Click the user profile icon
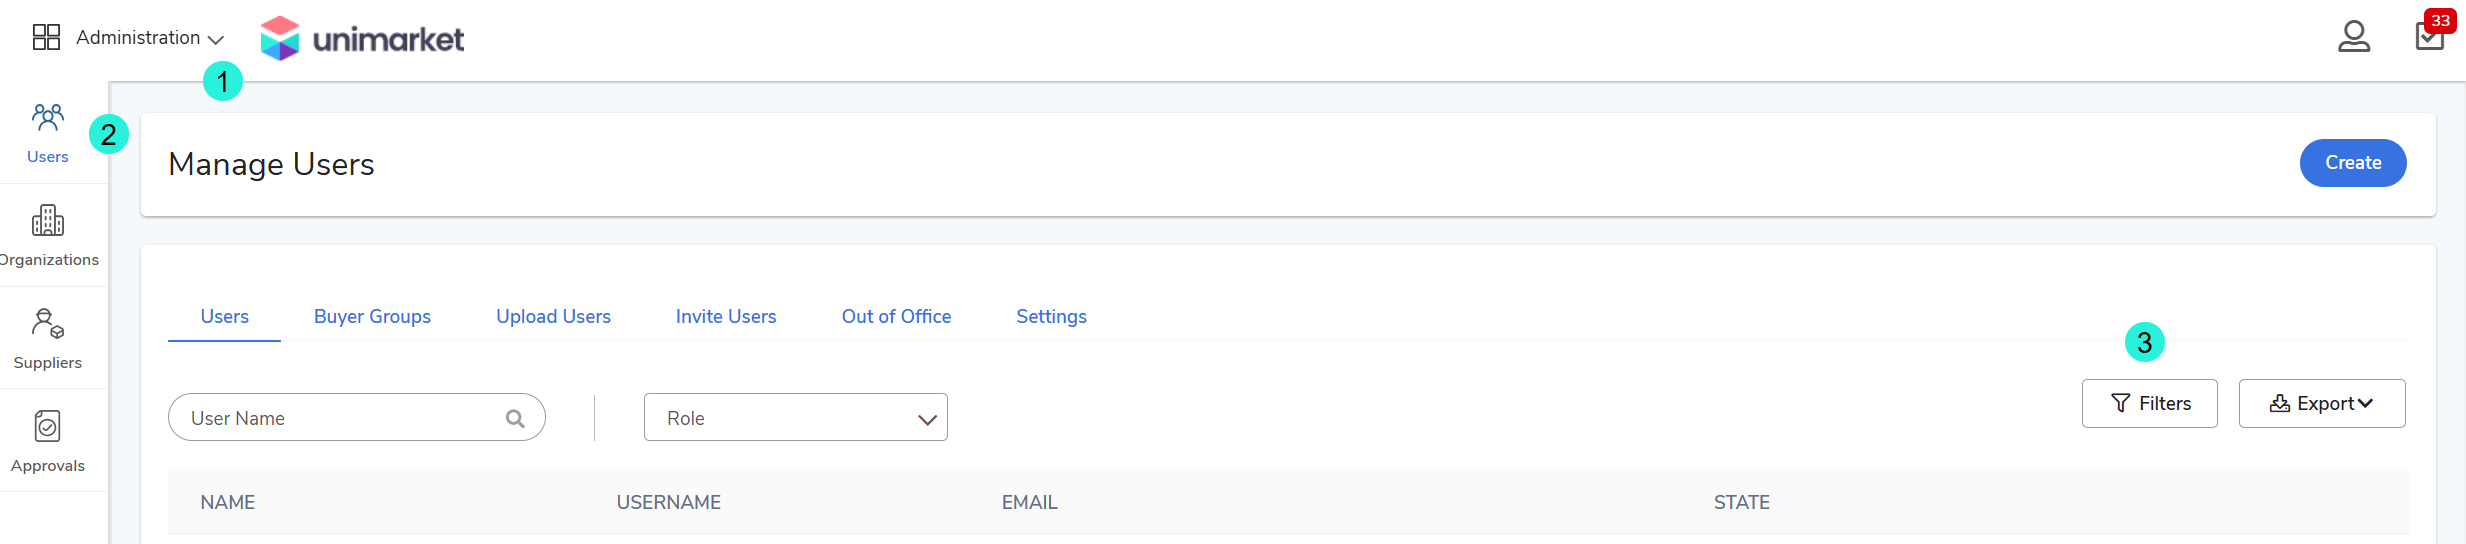The height and width of the screenshot is (544, 2466). point(2354,37)
